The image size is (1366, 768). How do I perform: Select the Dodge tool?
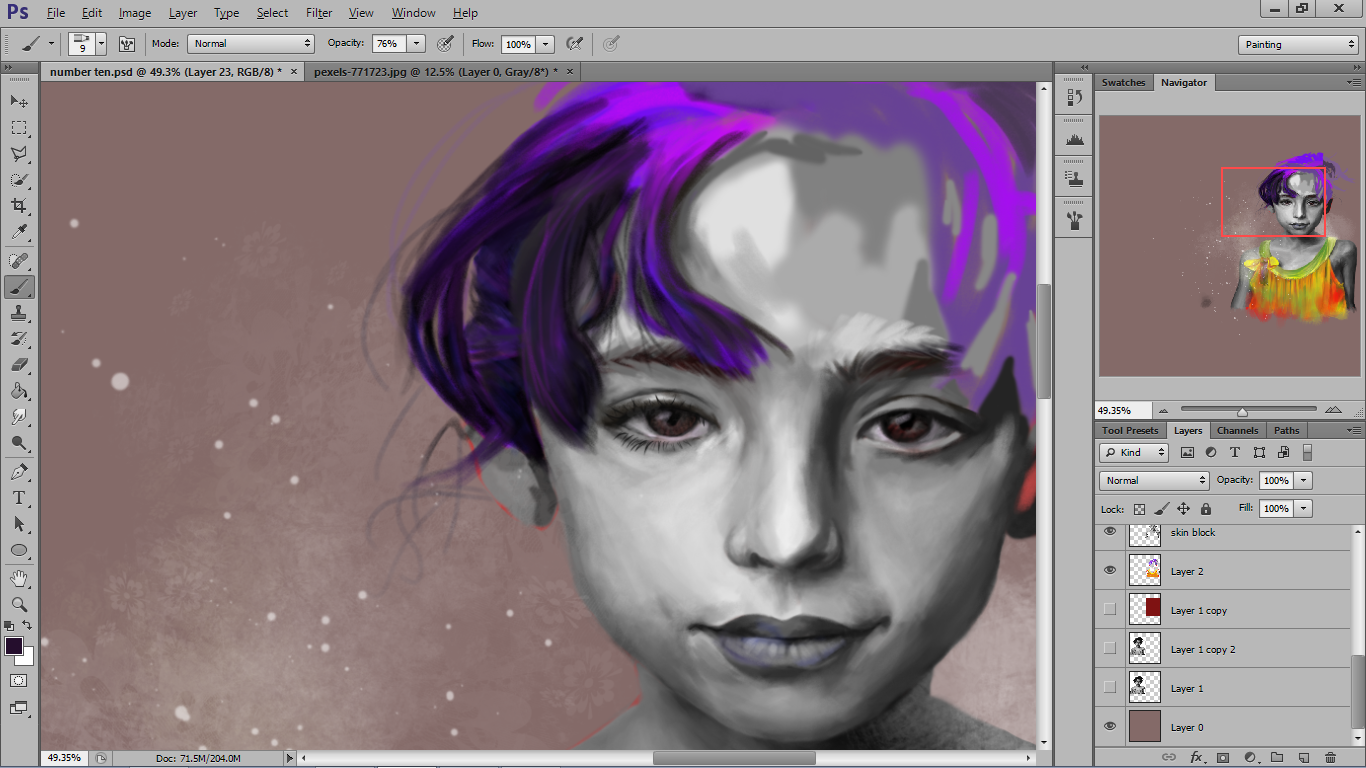(19, 443)
